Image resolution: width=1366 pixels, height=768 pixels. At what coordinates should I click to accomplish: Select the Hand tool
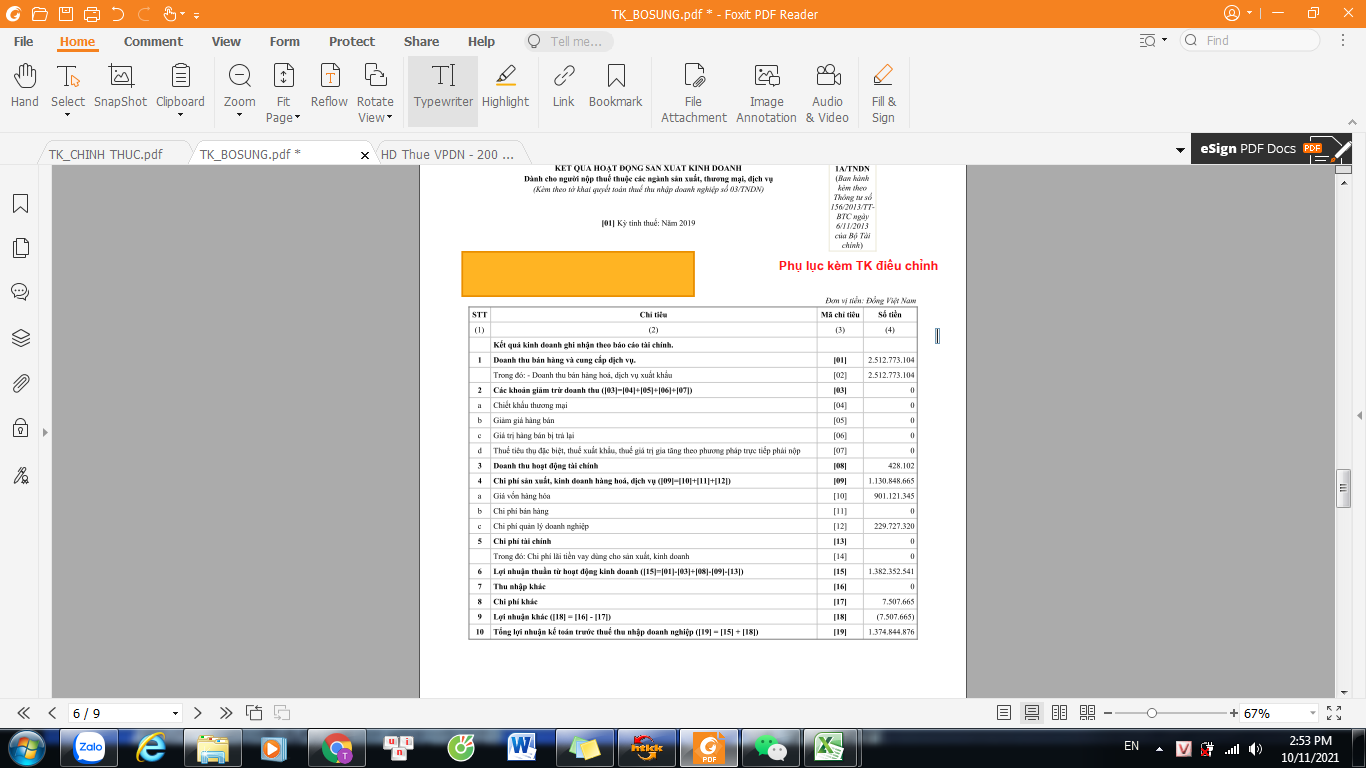click(x=24, y=86)
